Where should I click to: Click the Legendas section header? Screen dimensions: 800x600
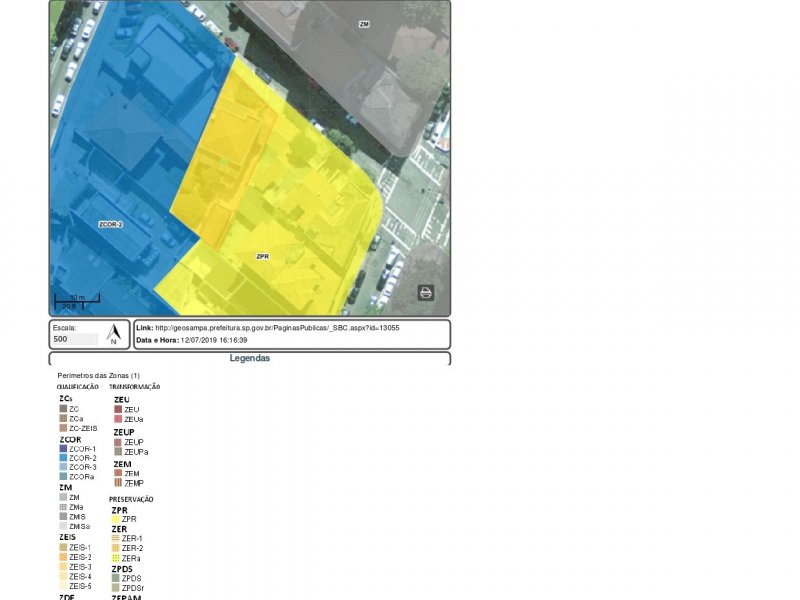tap(250, 358)
